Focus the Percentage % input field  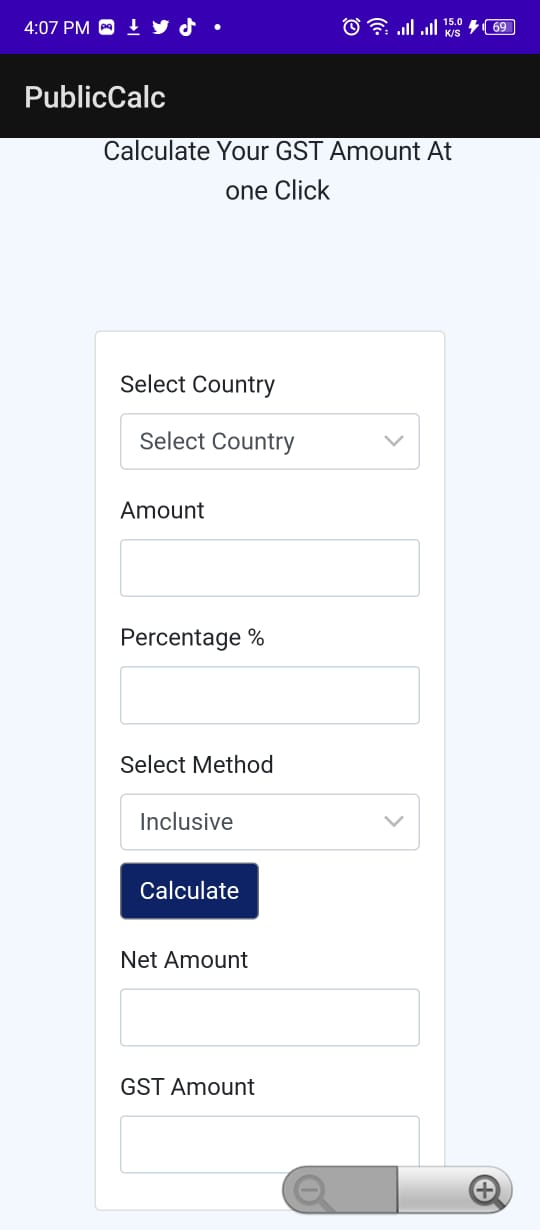(x=270, y=695)
